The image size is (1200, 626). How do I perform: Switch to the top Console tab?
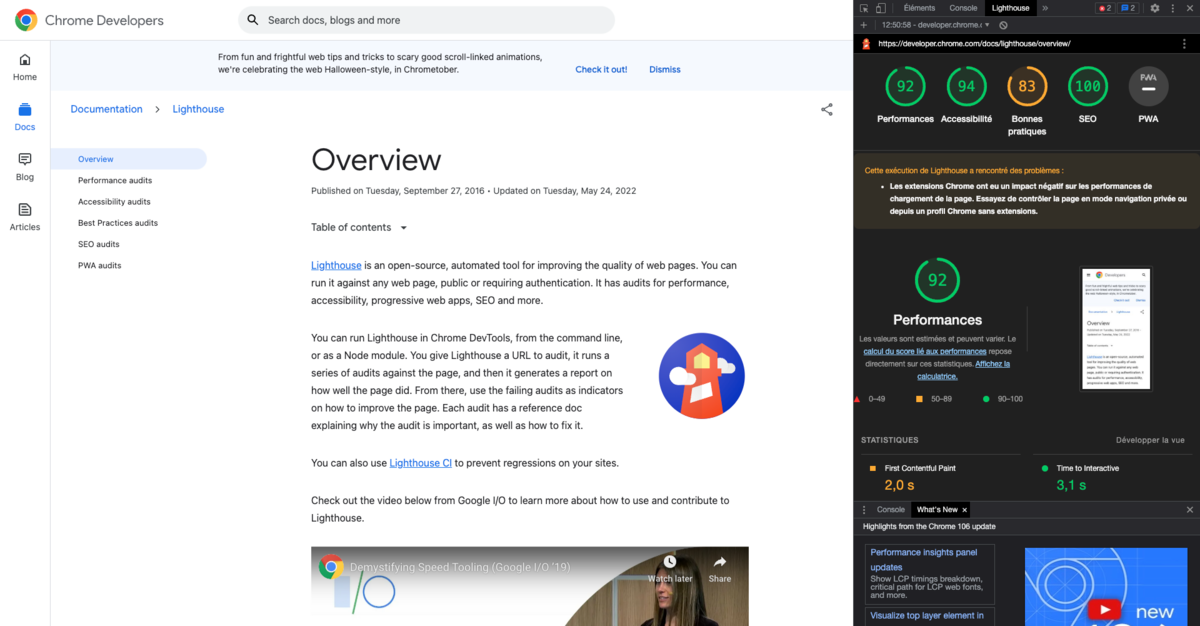click(963, 8)
